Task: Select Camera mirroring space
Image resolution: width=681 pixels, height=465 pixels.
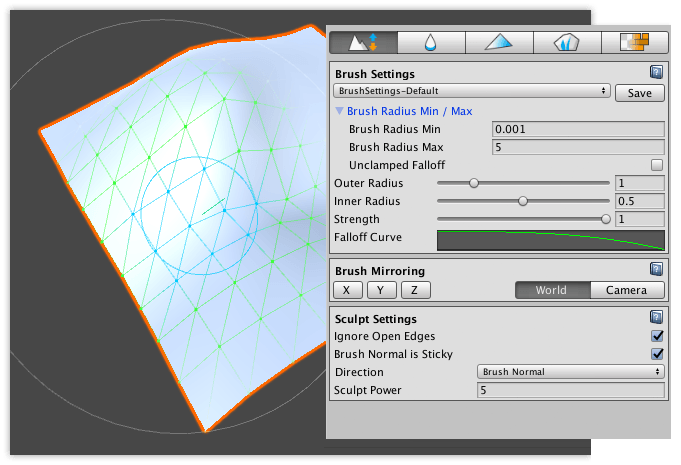Action: click(627, 290)
